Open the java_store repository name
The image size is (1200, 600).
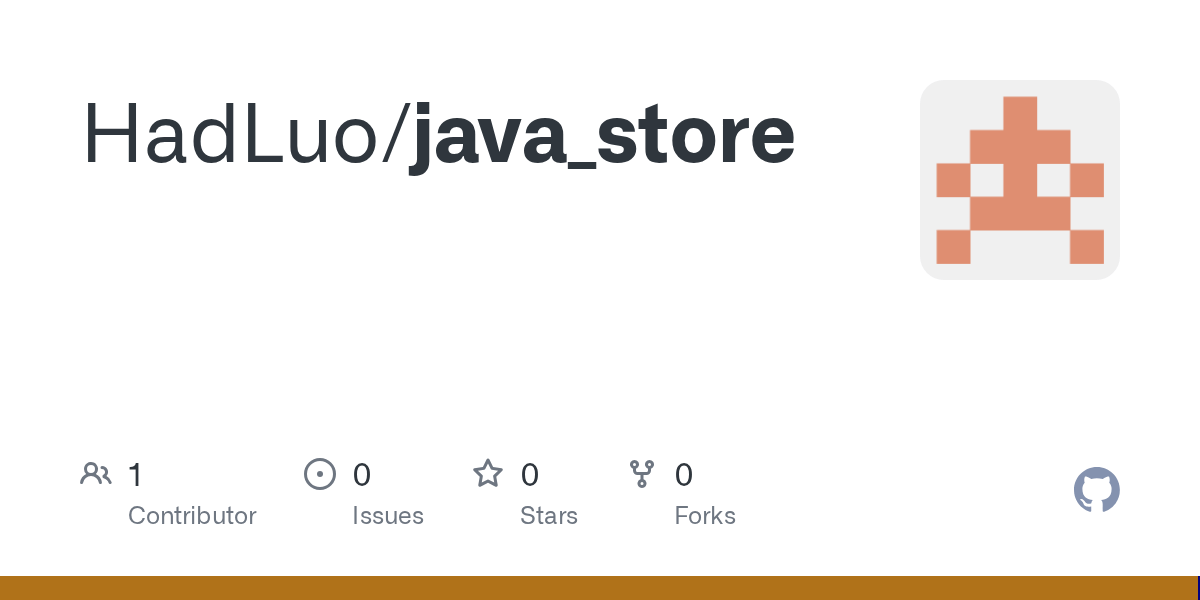coord(602,138)
